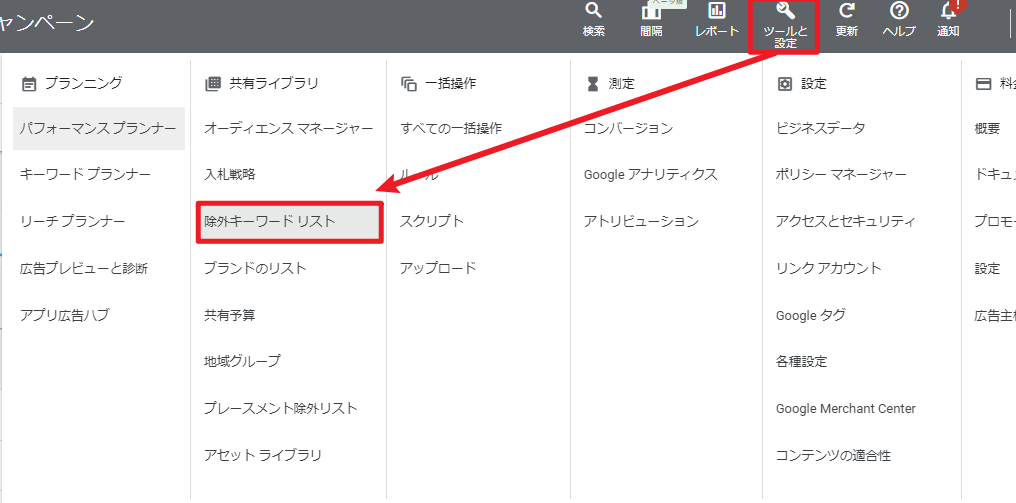Screen dimensions: 1016x503
Task: Click the プランニング calendar icon
Action: click(x=29, y=84)
